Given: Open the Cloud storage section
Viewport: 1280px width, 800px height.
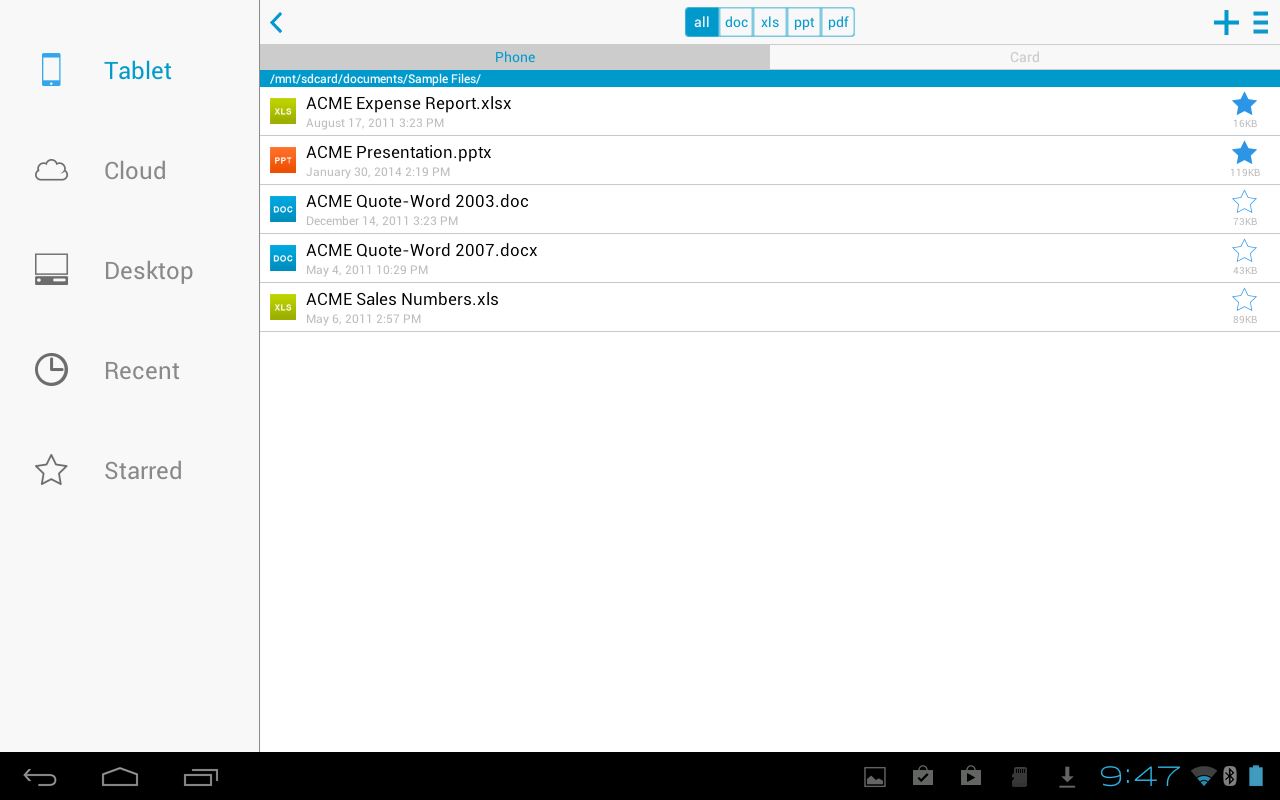Looking at the screenshot, I should 51,170.
